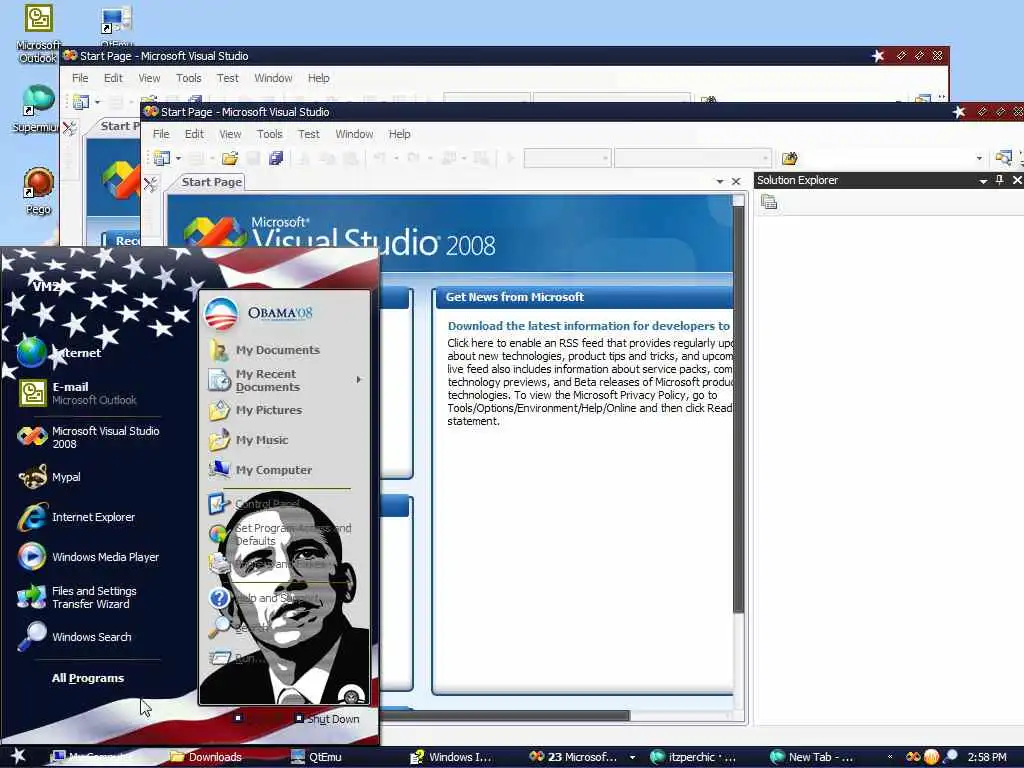Expand My Recent Documents submenu arrow
Viewport: 1024px width, 768px height.
pos(358,379)
